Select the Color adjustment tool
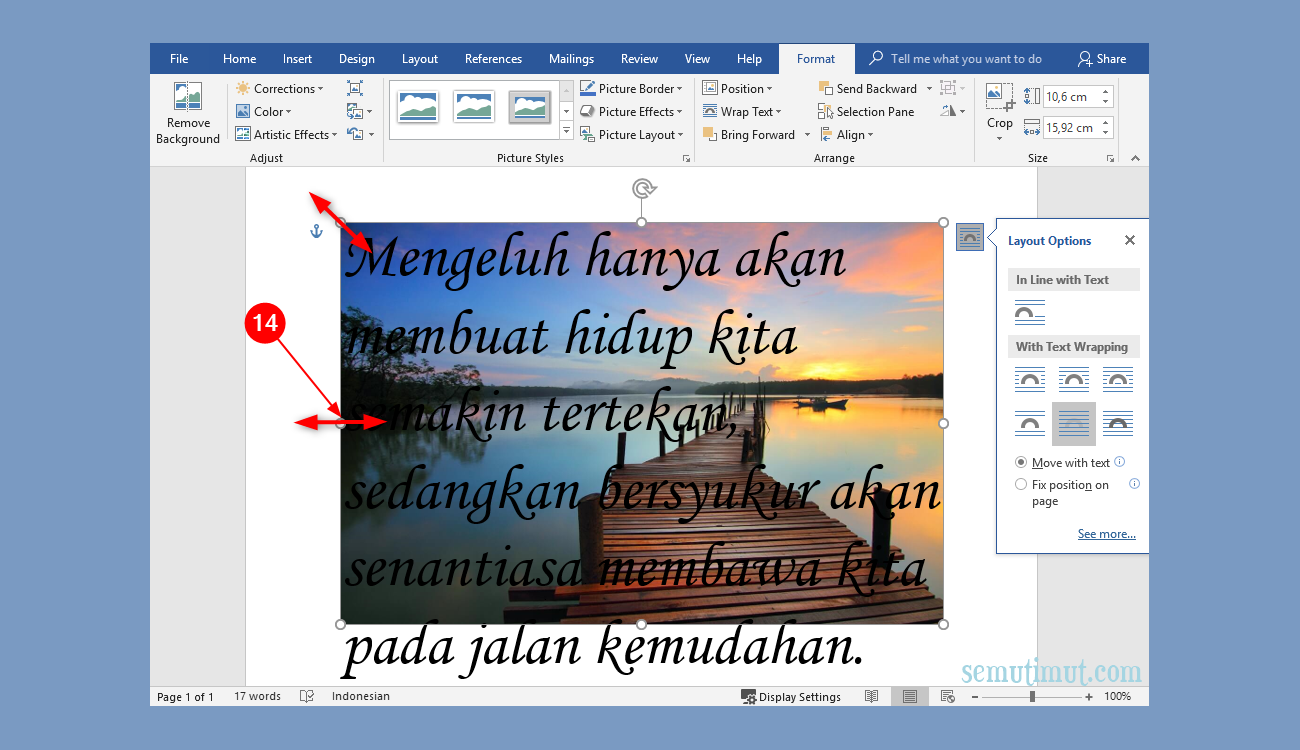The image size is (1300, 750). (x=263, y=111)
